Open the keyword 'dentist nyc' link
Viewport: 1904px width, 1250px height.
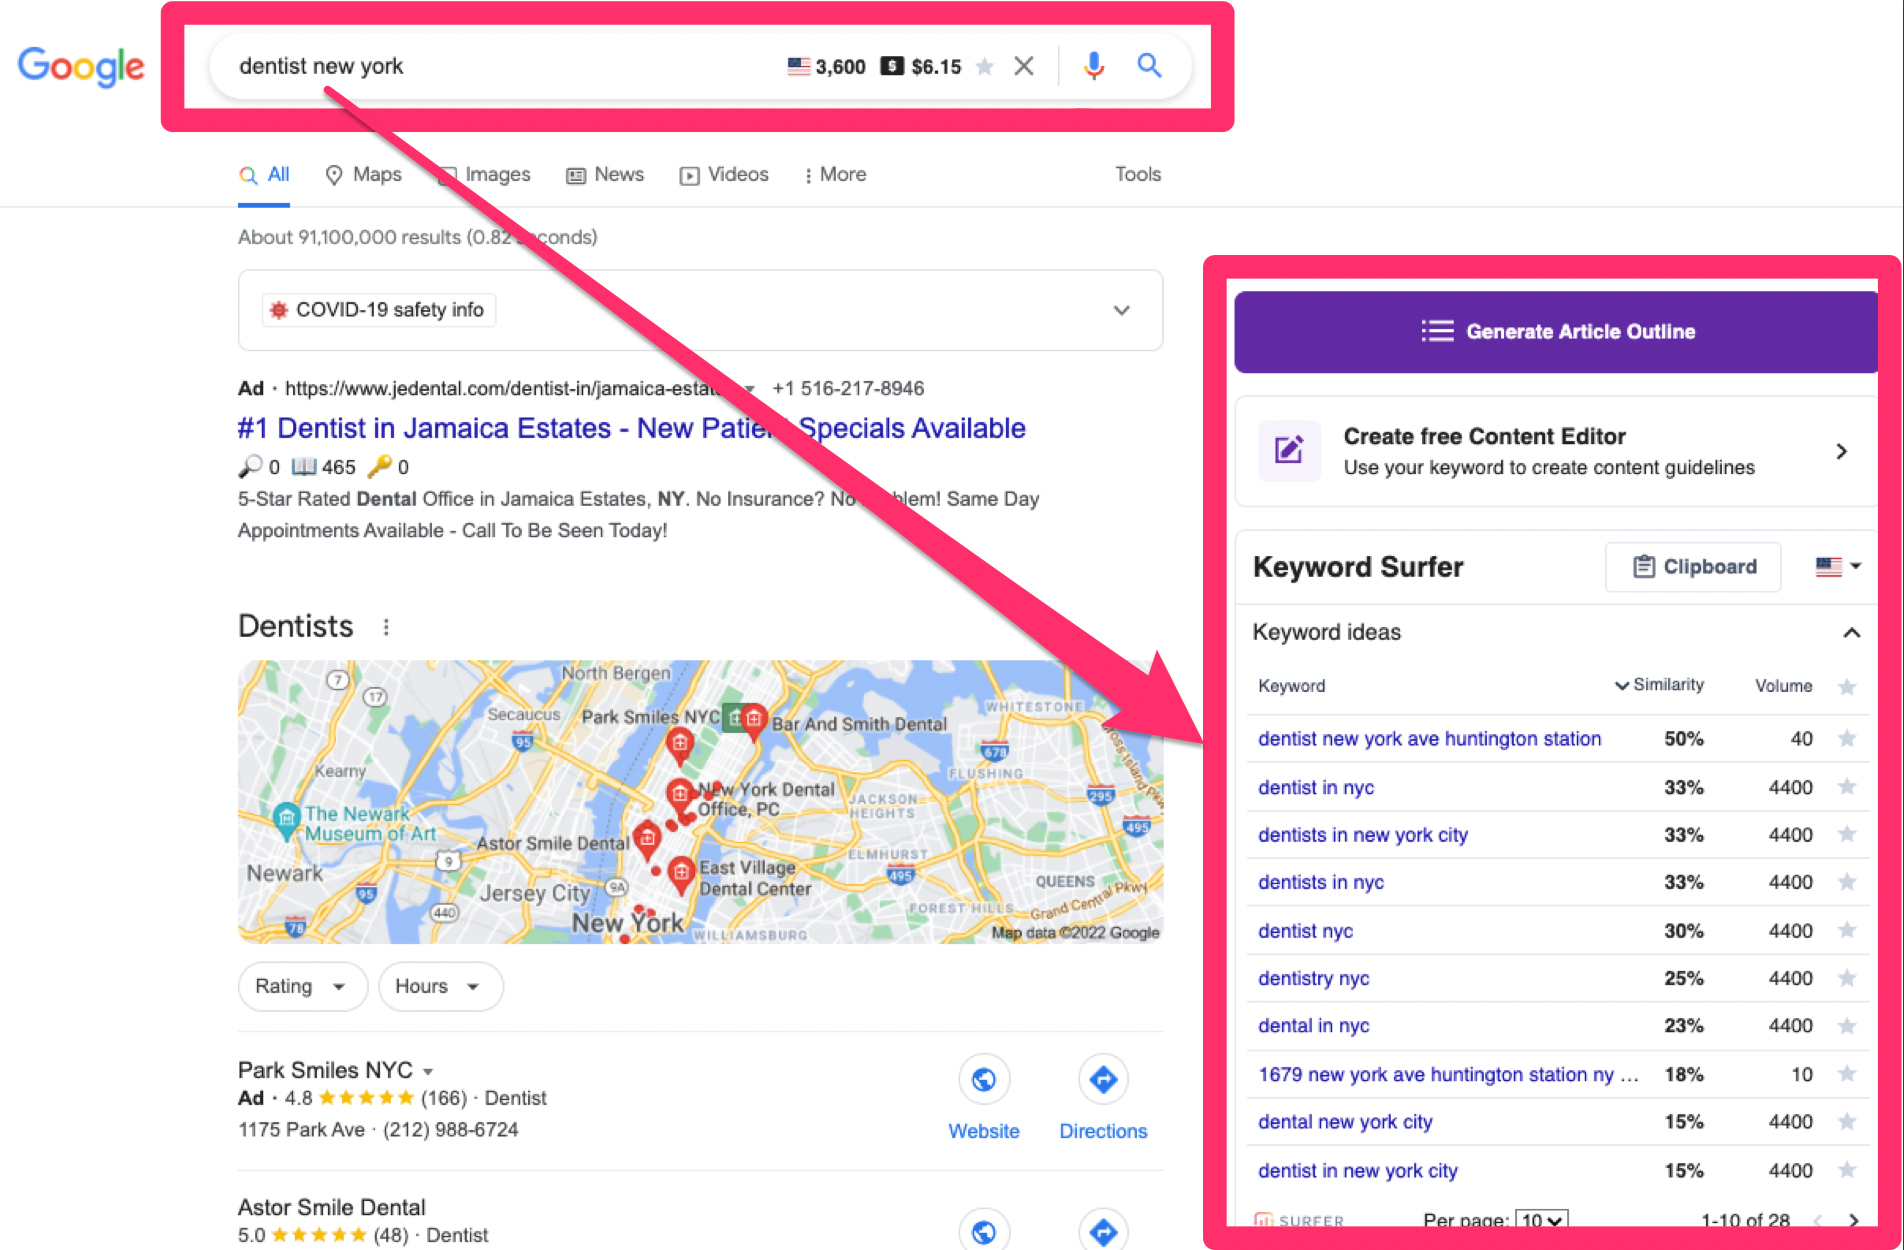click(1305, 930)
